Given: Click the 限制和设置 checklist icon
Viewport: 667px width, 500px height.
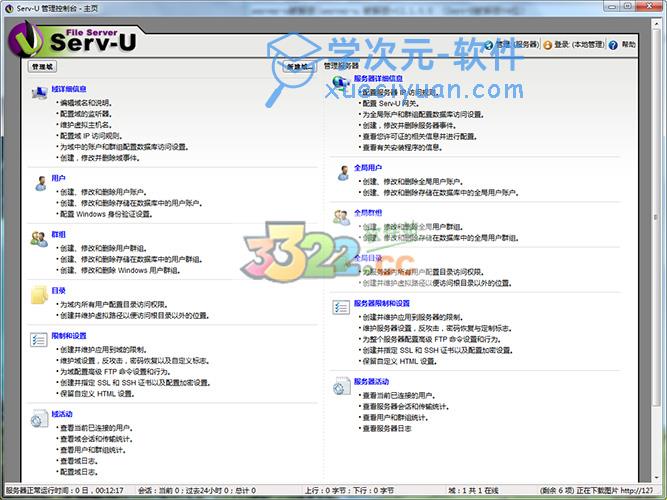Looking at the screenshot, I should pyautogui.click(x=39, y=340).
